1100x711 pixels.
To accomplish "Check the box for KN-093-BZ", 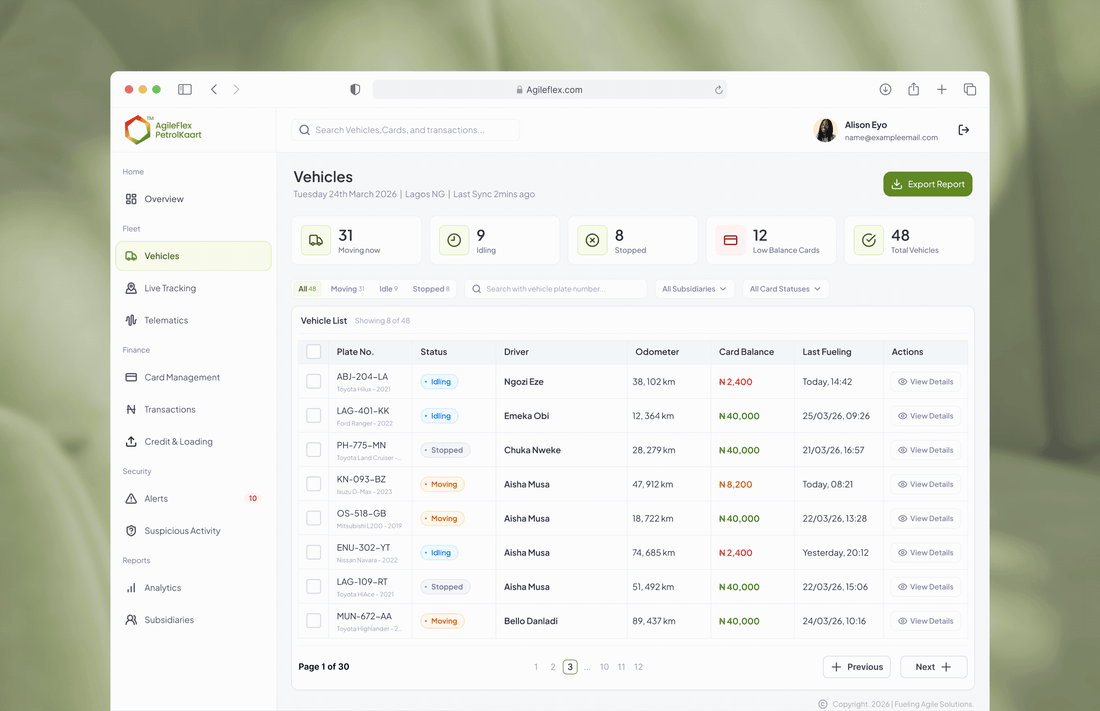I will tap(314, 484).
